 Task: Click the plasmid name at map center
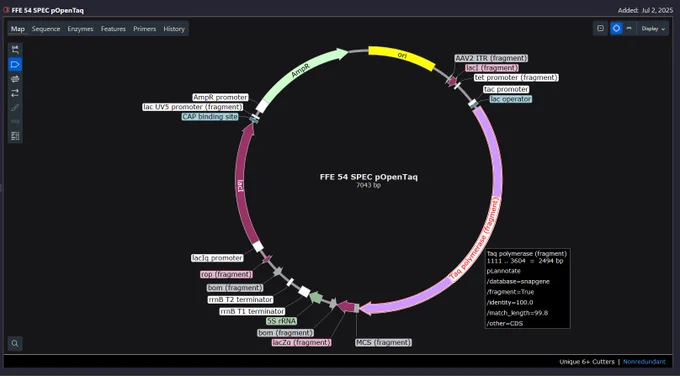click(x=369, y=177)
